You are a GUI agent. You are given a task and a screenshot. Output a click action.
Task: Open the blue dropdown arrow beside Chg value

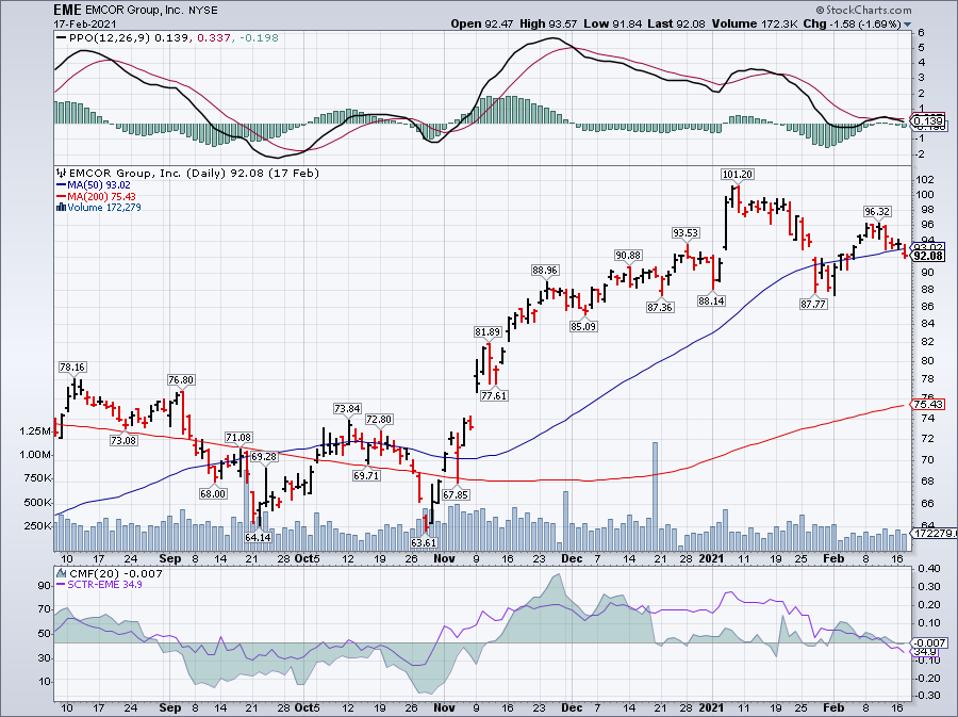[907, 24]
